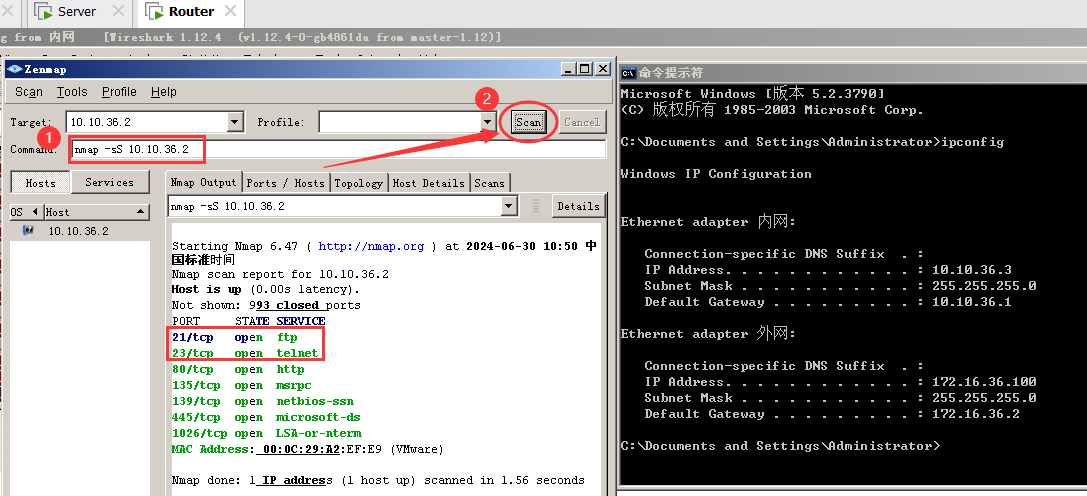This screenshot has width=1087, height=496.
Task: Click the 'Host is up' line in output
Action: tap(266, 289)
